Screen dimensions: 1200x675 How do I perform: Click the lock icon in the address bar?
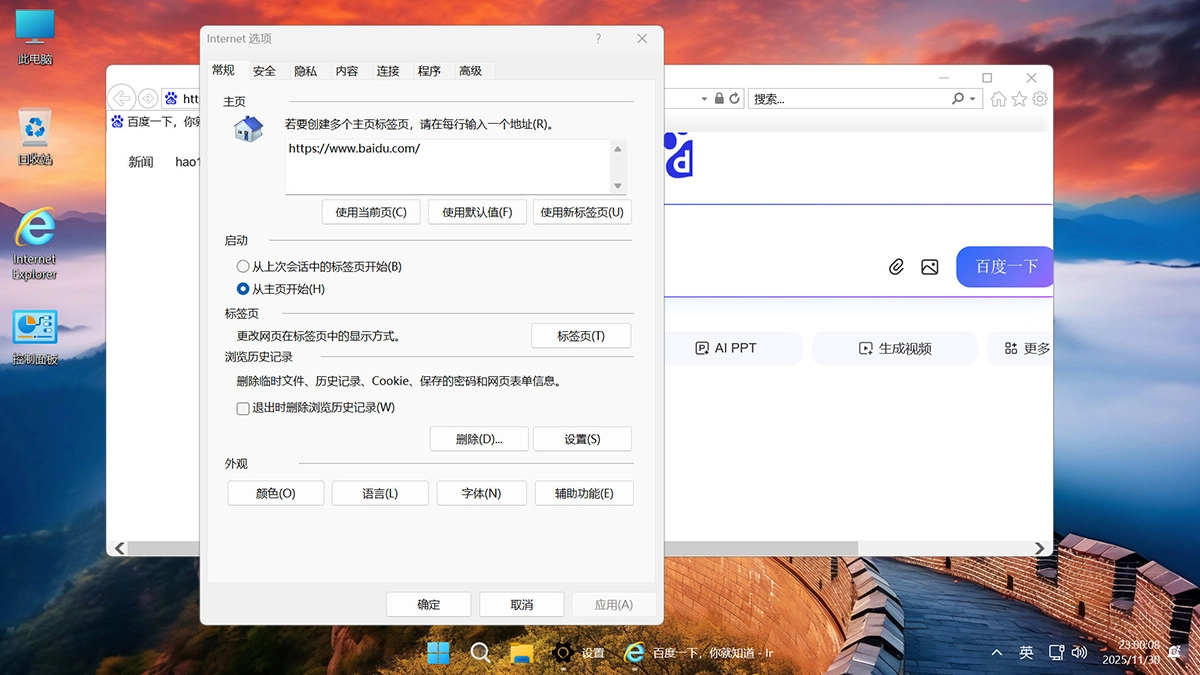coord(720,98)
